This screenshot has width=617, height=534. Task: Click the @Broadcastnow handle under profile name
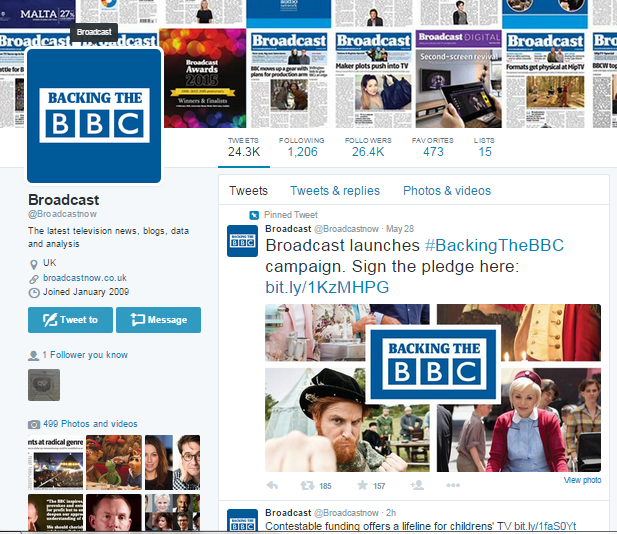coord(62,214)
